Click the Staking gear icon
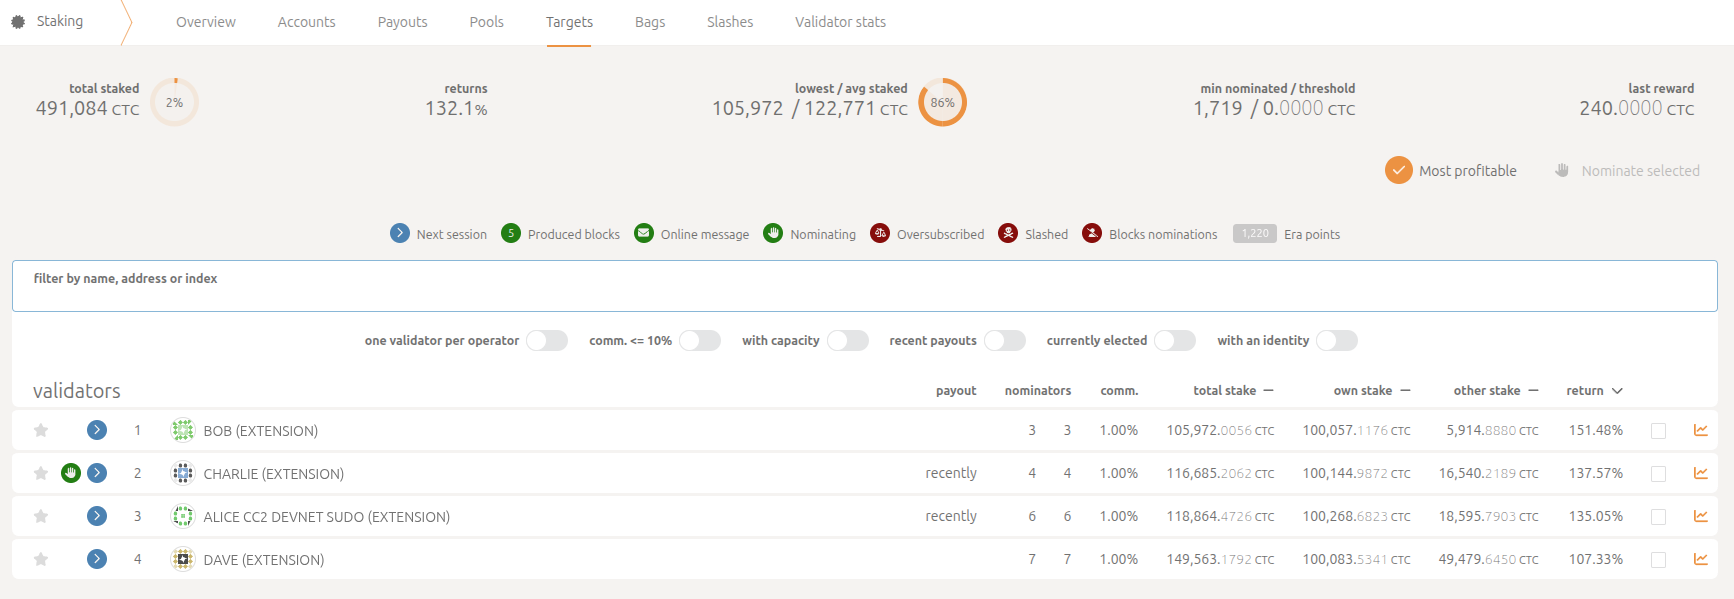1734x599 pixels. (x=18, y=21)
